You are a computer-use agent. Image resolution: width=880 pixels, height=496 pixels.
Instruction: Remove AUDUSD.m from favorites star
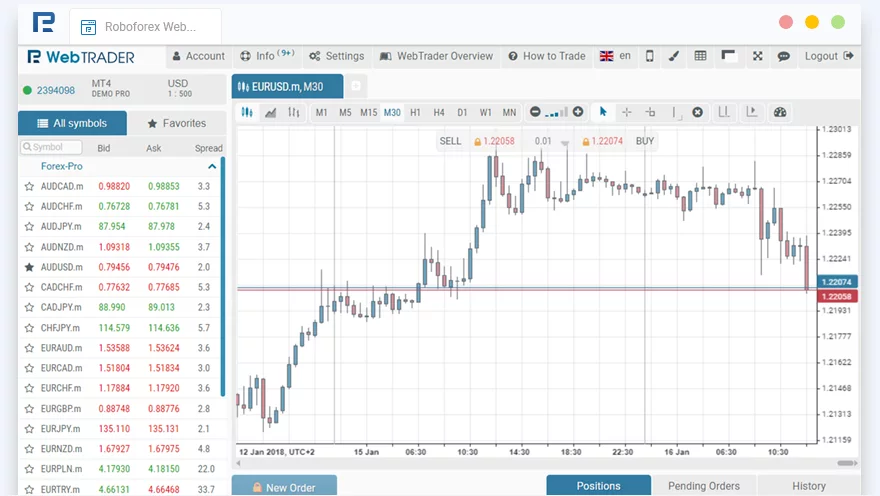29,267
